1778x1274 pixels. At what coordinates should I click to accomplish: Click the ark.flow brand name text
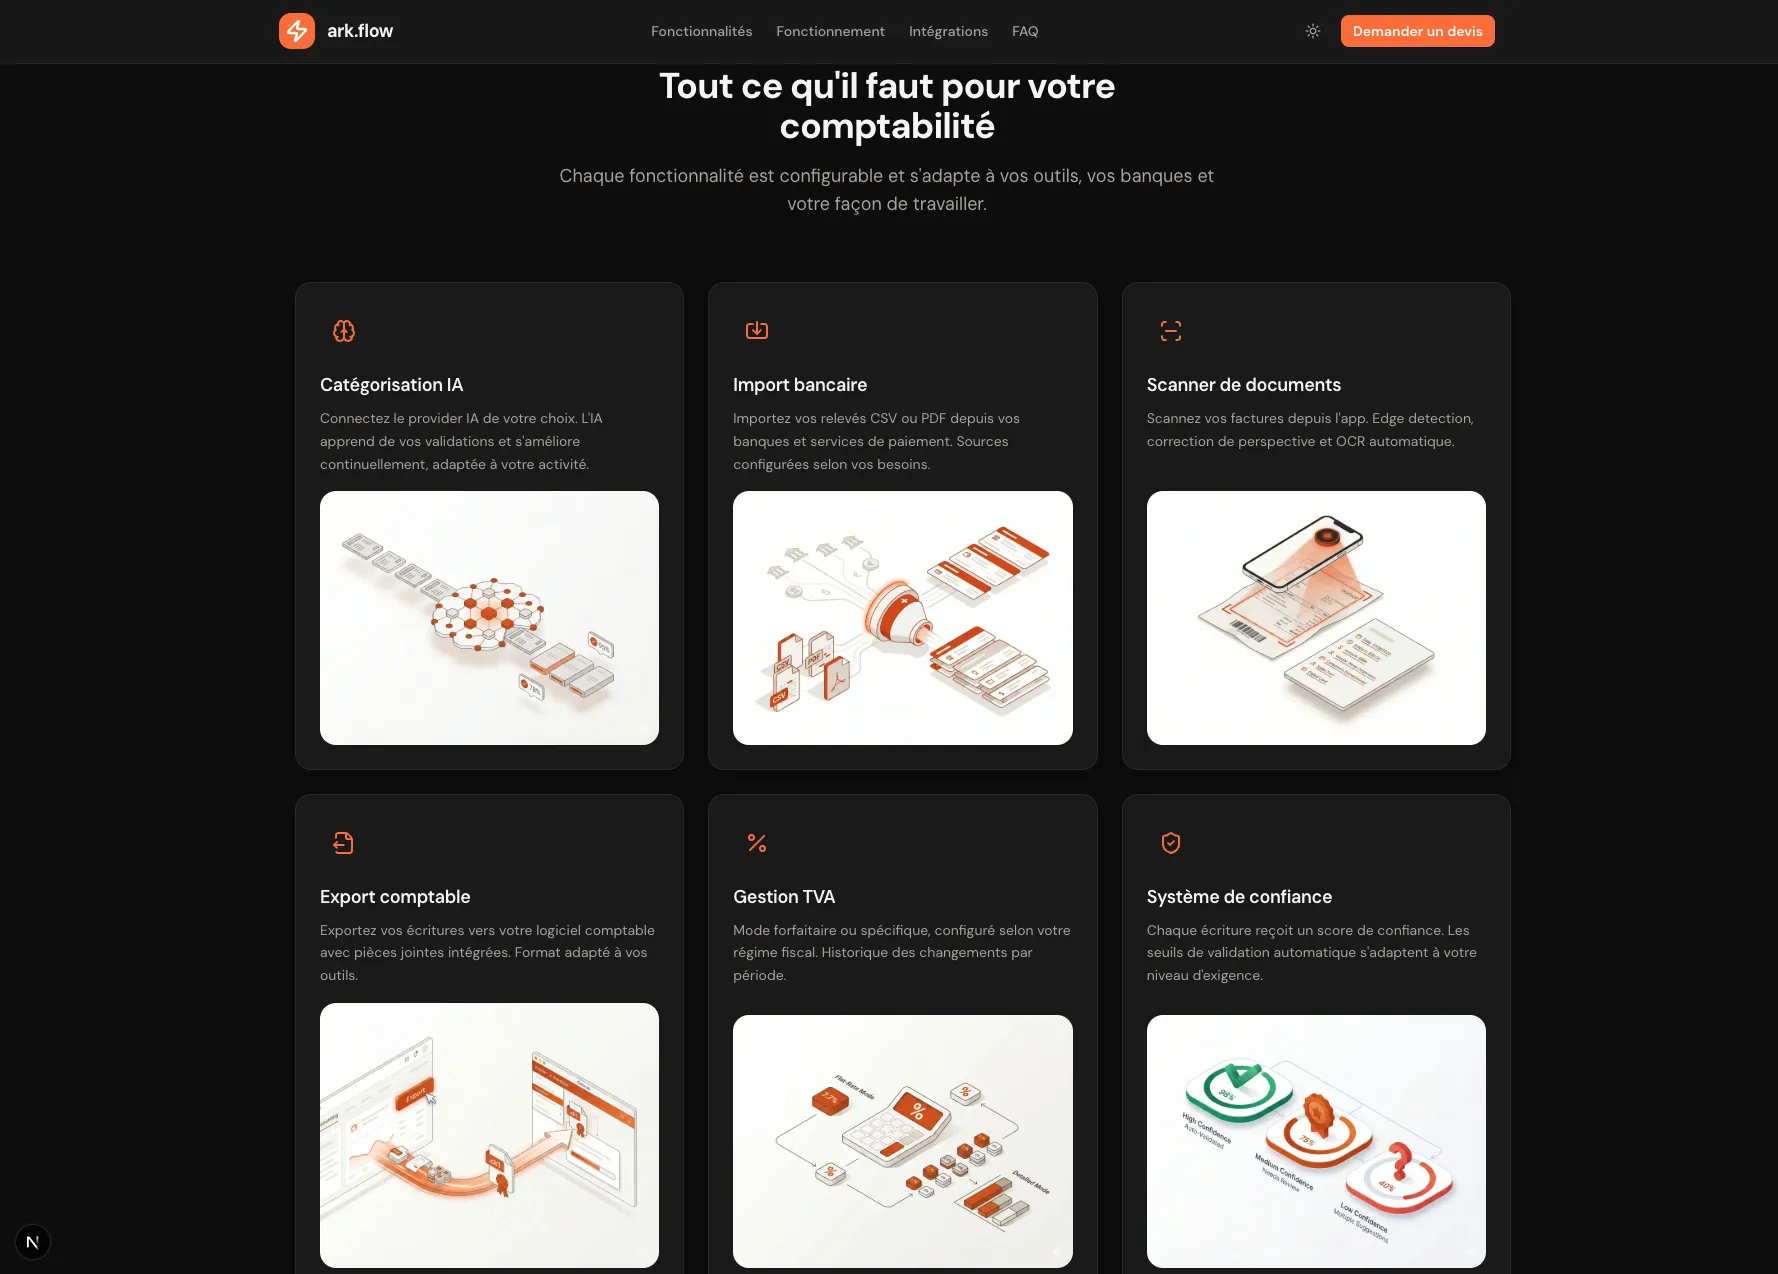[360, 31]
